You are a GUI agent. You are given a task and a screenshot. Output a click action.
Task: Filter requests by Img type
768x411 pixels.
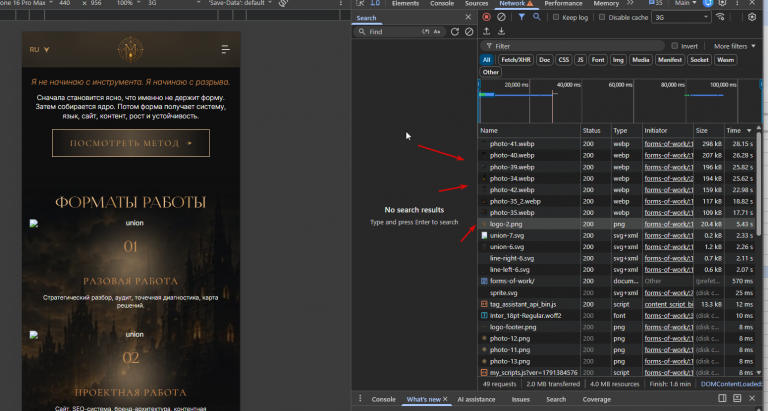tap(618, 60)
